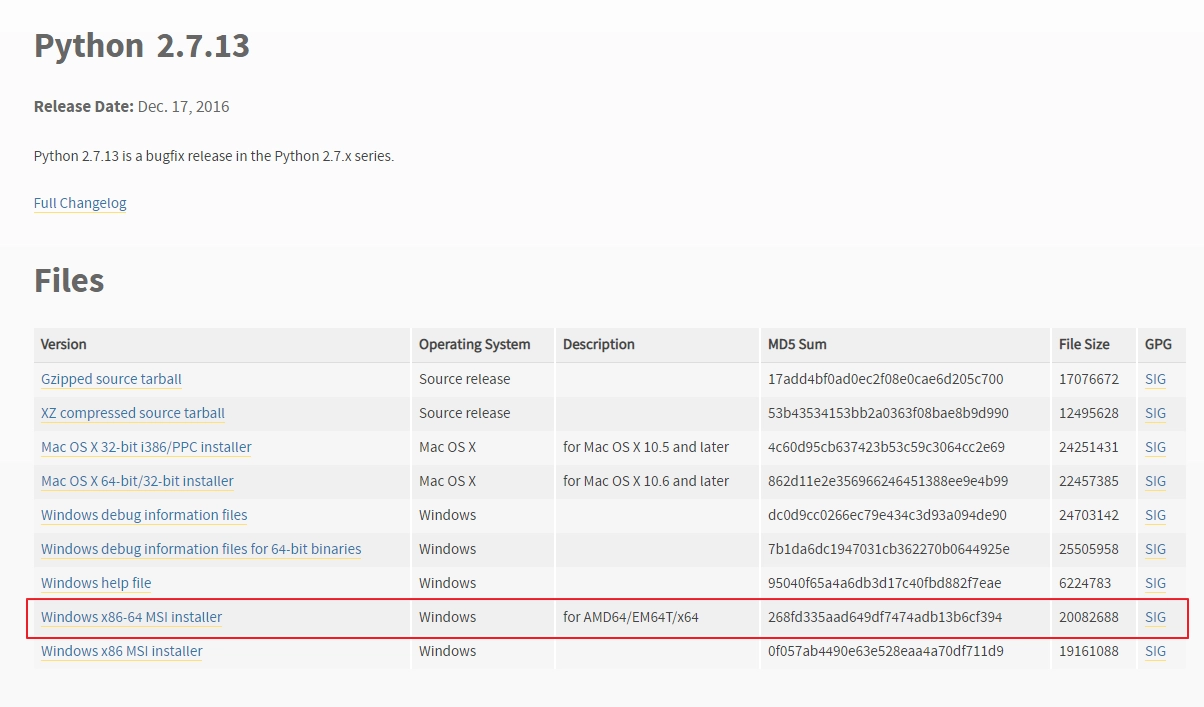Download Windows x86 MSI installer
Image resolution: width=1204 pixels, height=707 pixels.
(122, 651)
